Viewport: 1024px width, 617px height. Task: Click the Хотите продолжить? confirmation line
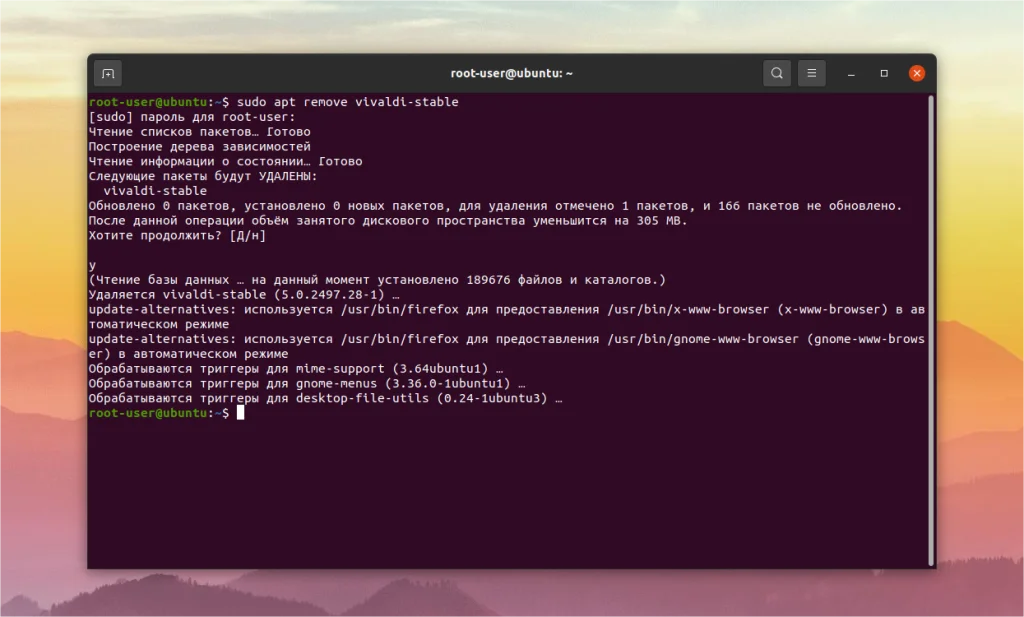[176, 234]
